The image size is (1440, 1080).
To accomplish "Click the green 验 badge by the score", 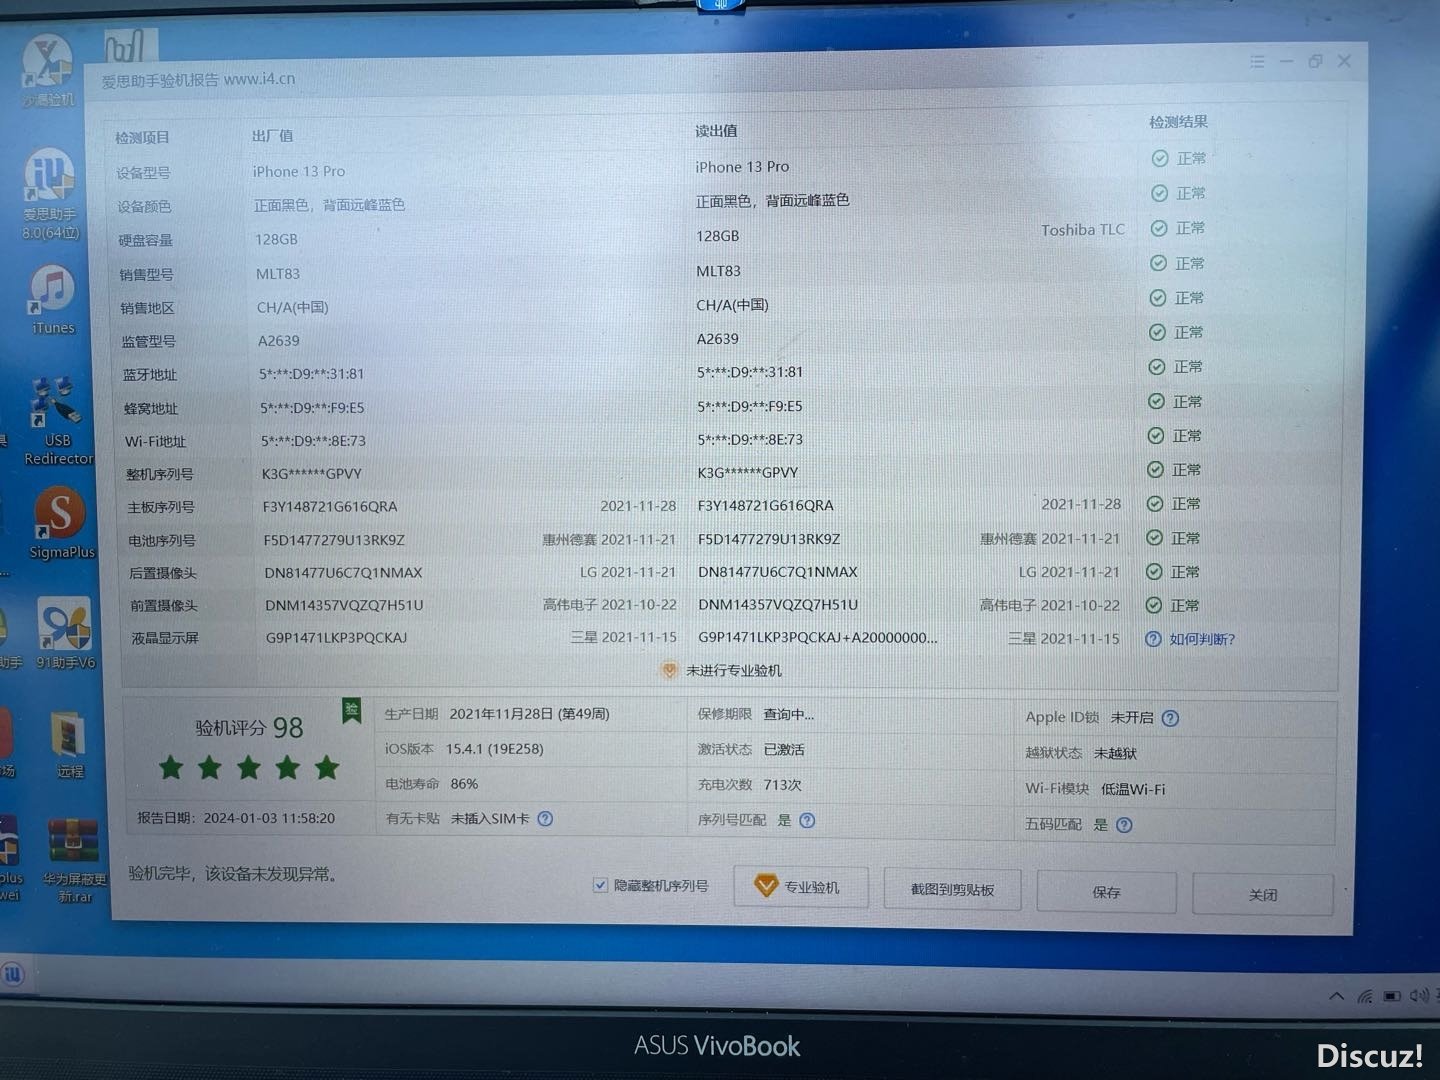I will pos(351,710).
